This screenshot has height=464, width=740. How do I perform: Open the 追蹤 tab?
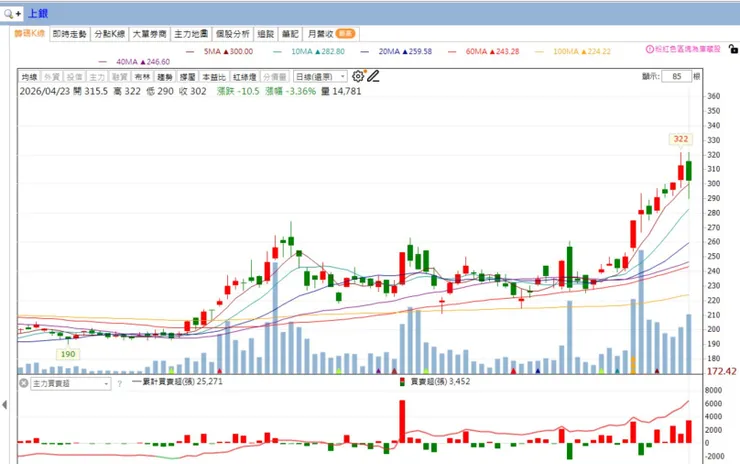point(266,34)
